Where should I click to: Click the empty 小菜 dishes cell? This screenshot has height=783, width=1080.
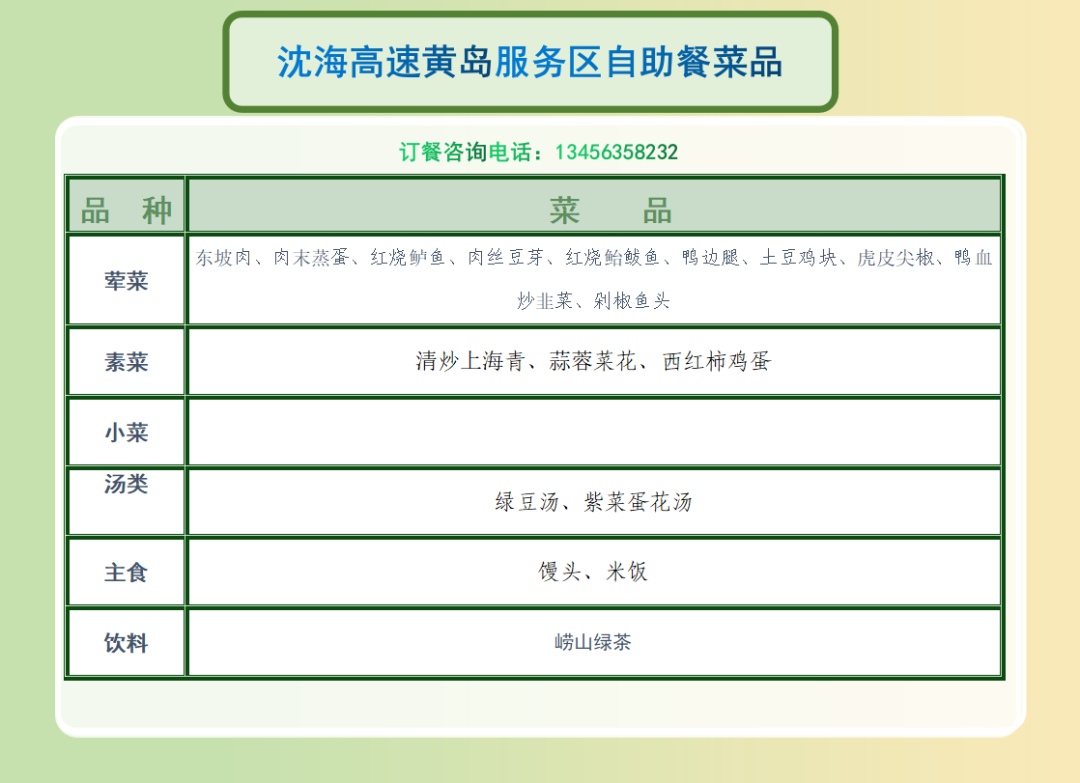(594, 432)
